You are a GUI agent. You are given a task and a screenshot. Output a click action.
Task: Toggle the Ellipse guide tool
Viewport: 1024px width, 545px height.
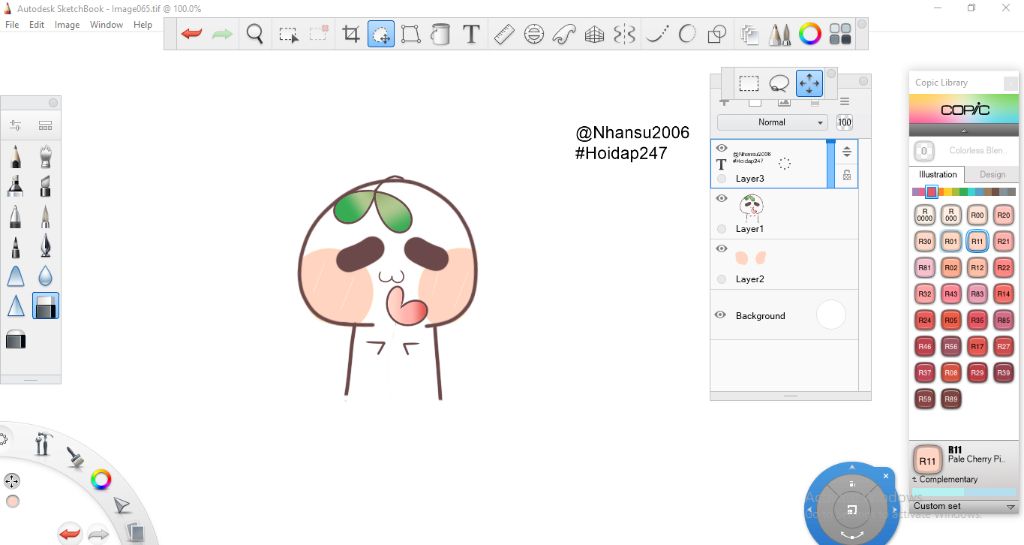click(x=534, y=33)
